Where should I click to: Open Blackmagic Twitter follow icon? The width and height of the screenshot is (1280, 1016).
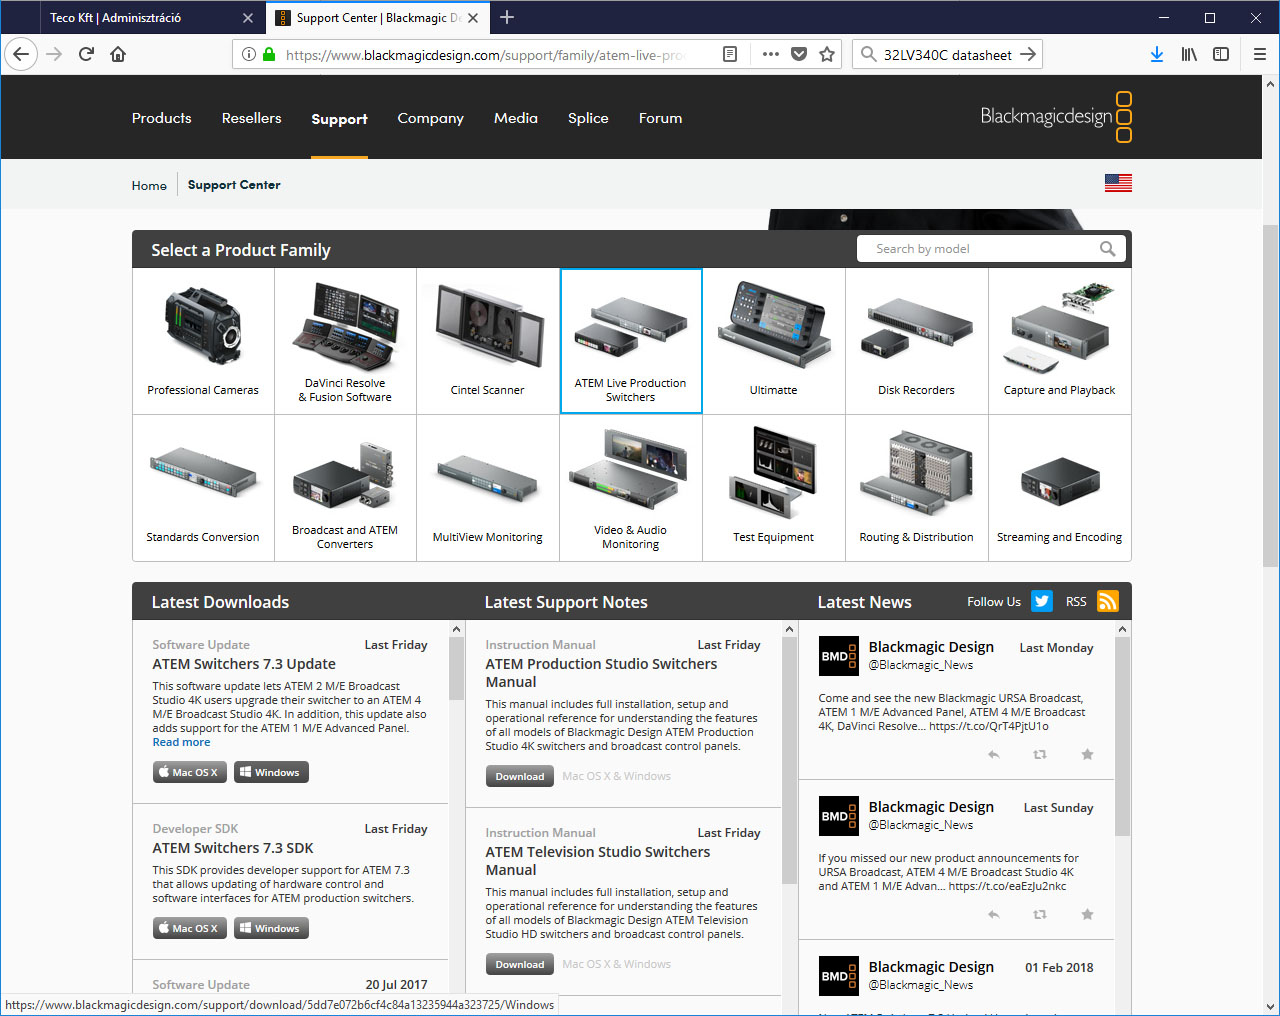click(x=1042, y=601)
